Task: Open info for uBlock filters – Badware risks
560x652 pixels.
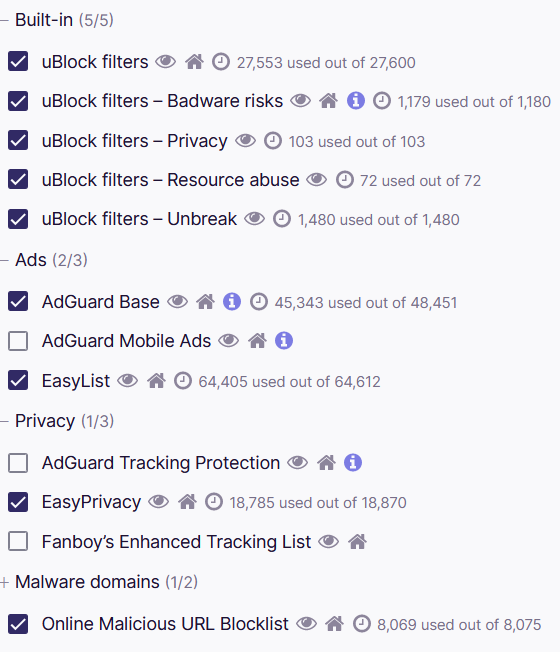Action: click(356, 101)
